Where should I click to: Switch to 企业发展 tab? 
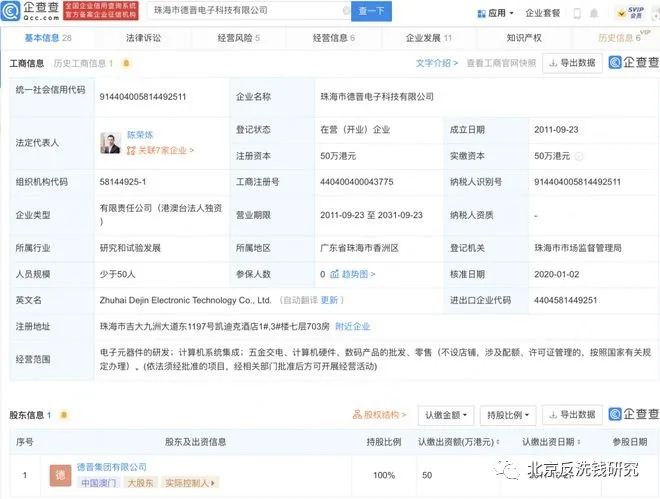pyautogui.click(x=428, y=38)
